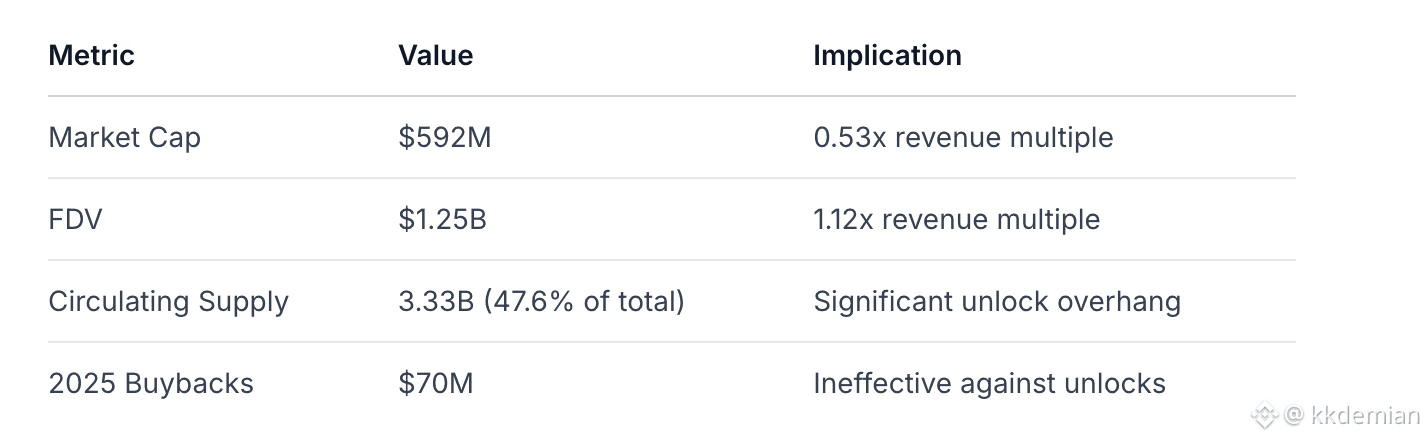Image resolution: width=1428 pixels, height=440 pixels.
Task: Click 'revenue multiple' text in Market Cap row
Action: pyautogui.click(x=1003, y=137)
